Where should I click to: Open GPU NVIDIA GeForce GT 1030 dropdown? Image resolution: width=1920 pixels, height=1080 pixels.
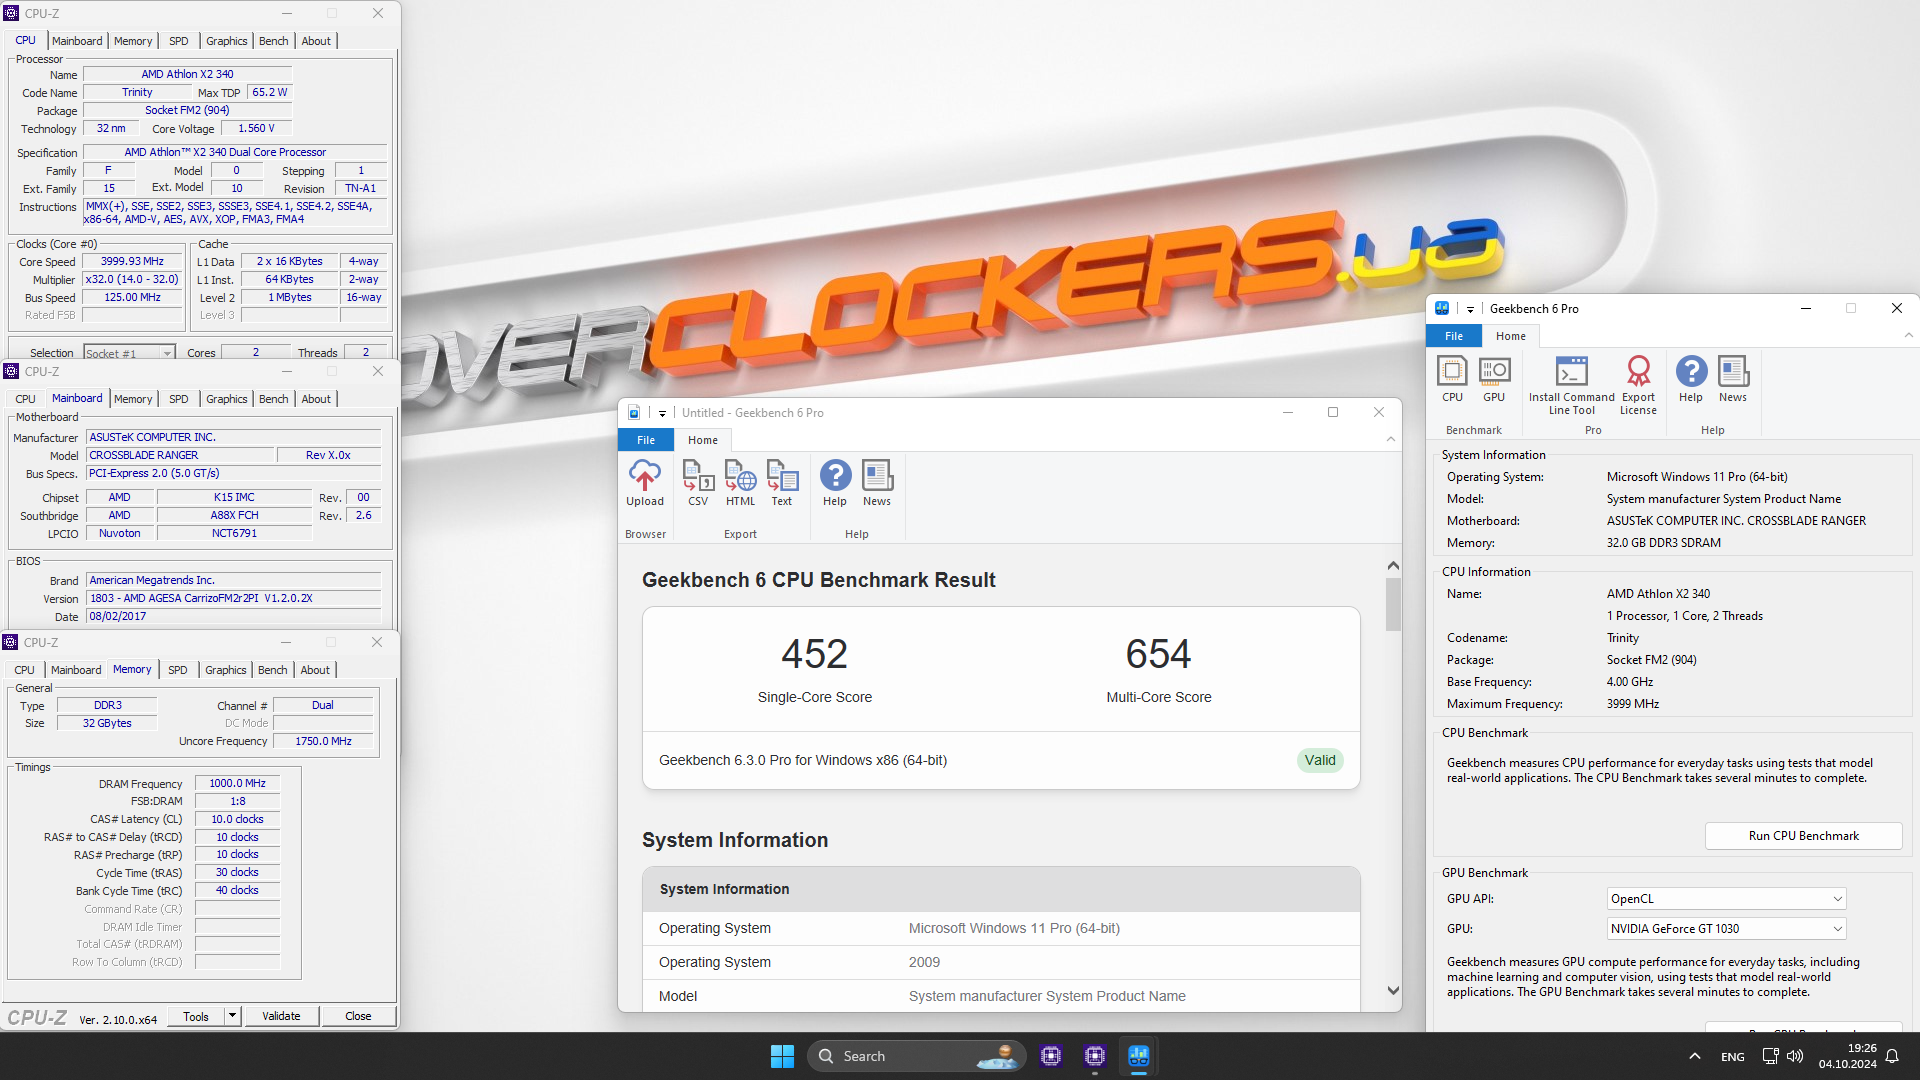coord(1726,929)
